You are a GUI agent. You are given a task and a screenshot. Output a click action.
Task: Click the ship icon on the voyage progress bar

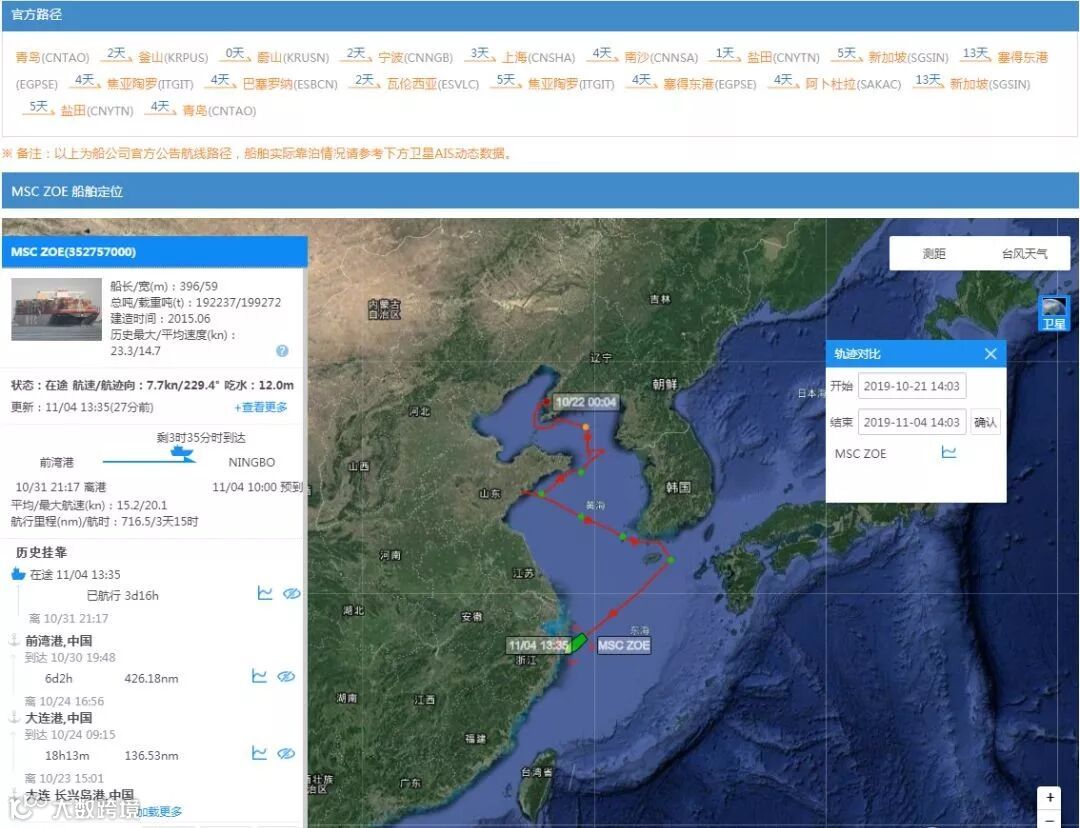[183, 453]
